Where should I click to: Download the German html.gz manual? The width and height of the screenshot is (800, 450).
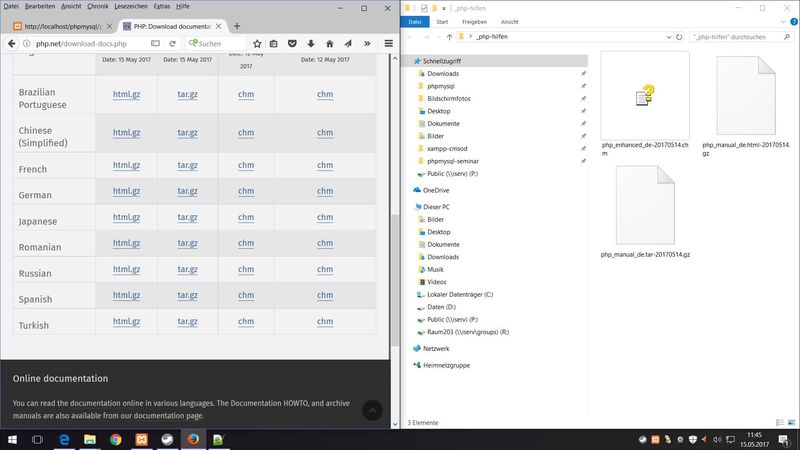tap(126, 191)
